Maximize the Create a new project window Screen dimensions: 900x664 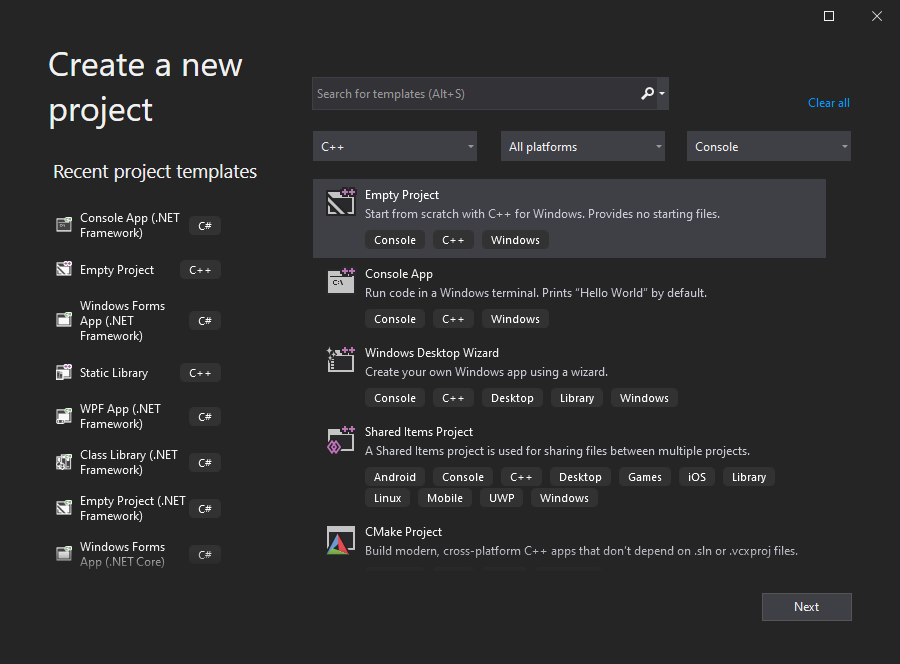coord(829,16)
